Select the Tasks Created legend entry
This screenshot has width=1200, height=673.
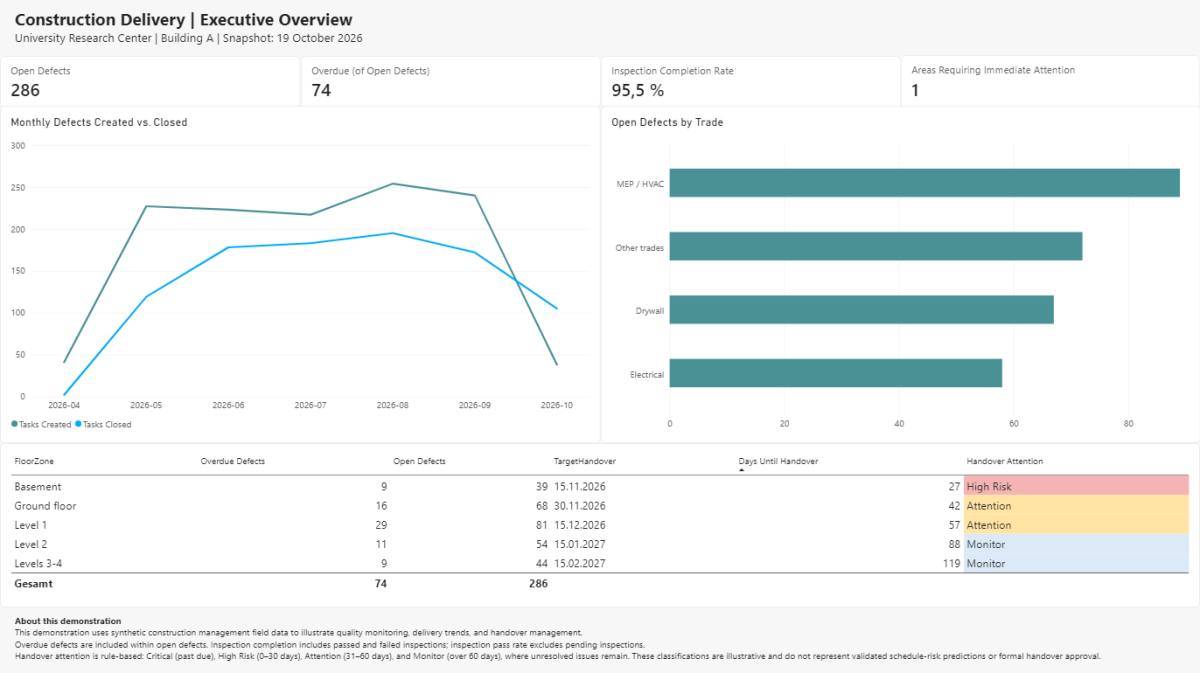click(41, 424)
